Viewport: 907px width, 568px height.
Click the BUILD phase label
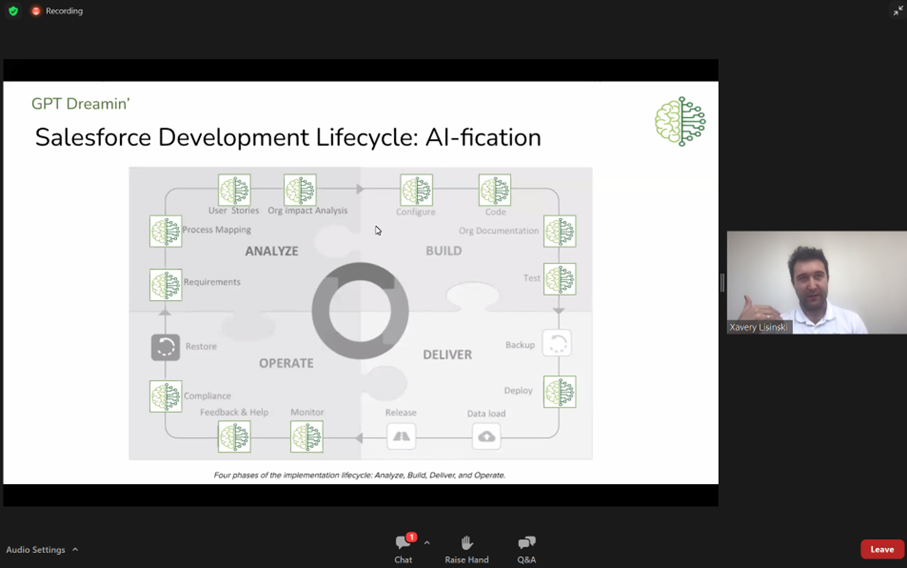click(x=444, y=250)
